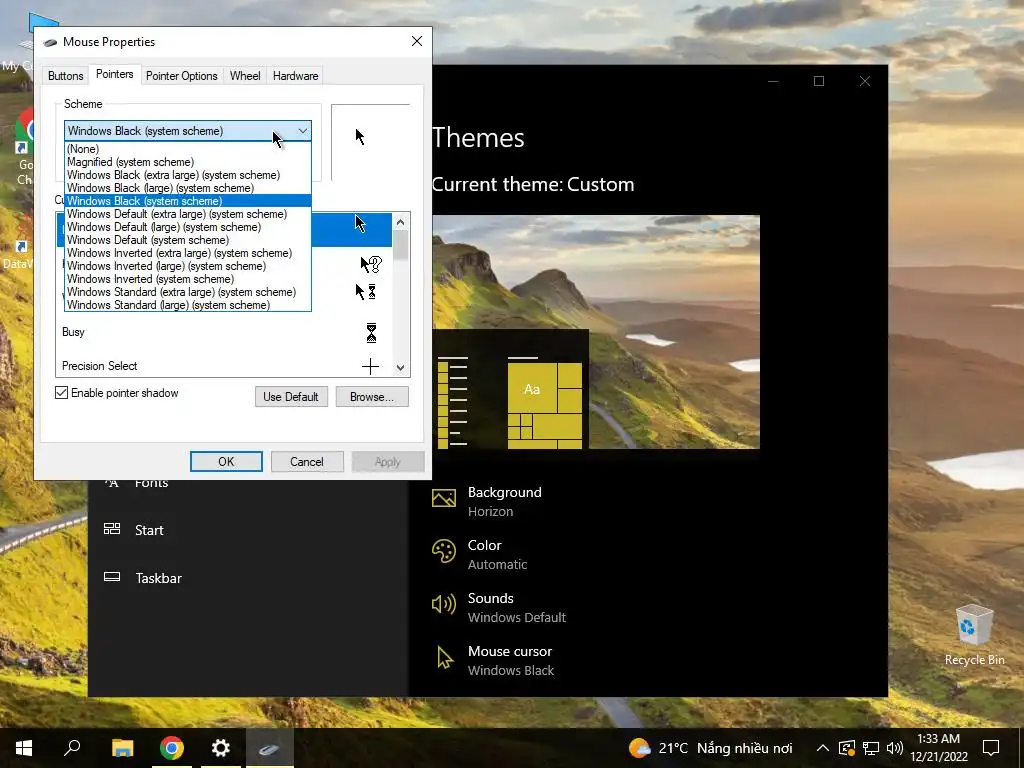This screenshot has width=1024, height=768.
Task: Collapse the Scheme combo box arrow
Action: (302, 131)
